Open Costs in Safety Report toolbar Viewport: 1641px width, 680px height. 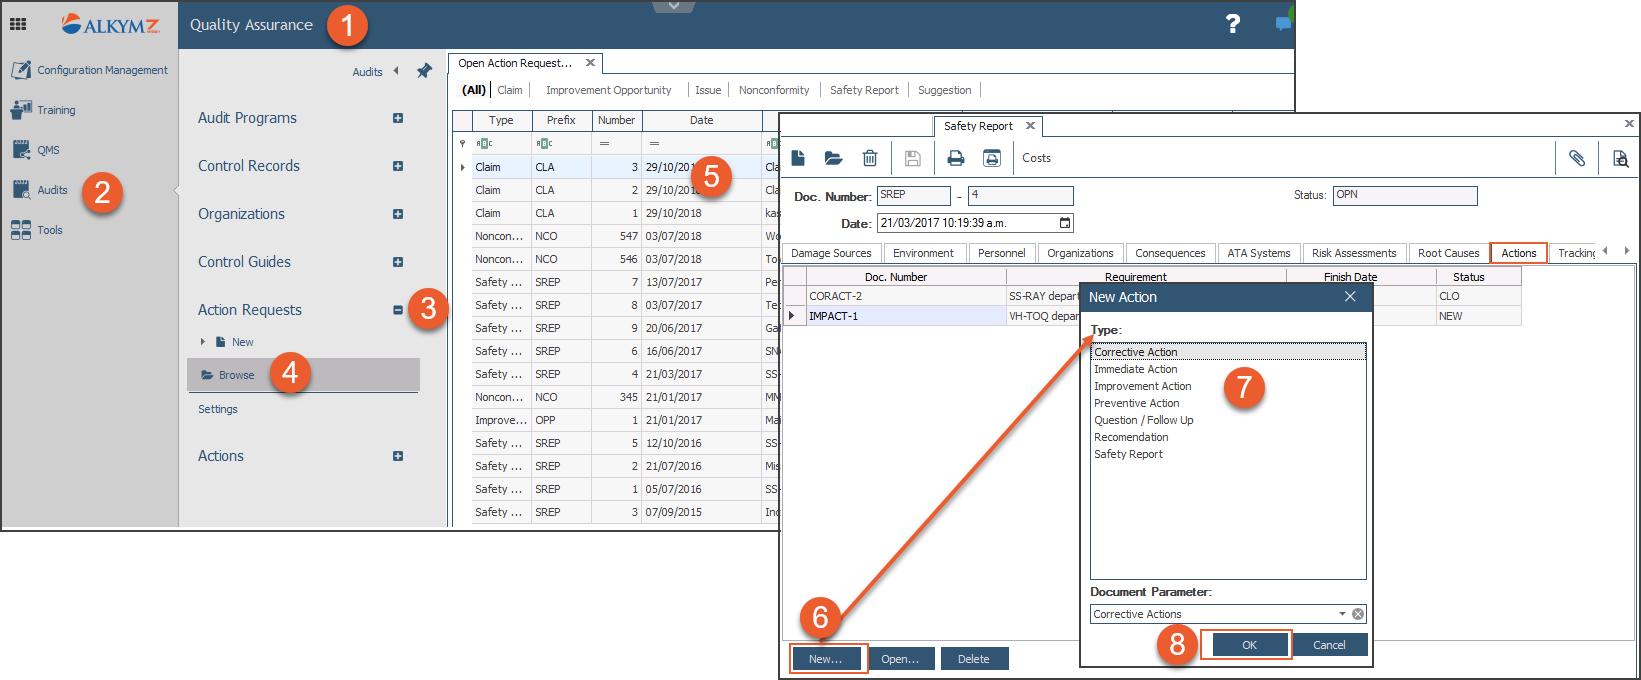tap(1036, 158)
